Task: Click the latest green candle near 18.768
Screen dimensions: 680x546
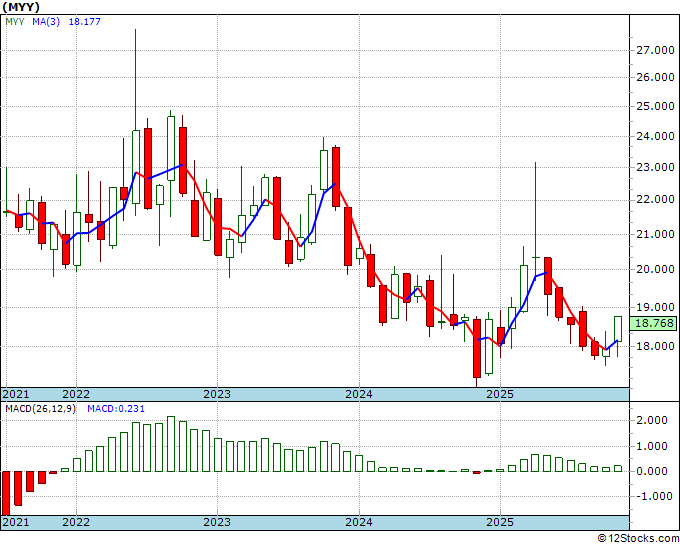Action: point(618,329)
